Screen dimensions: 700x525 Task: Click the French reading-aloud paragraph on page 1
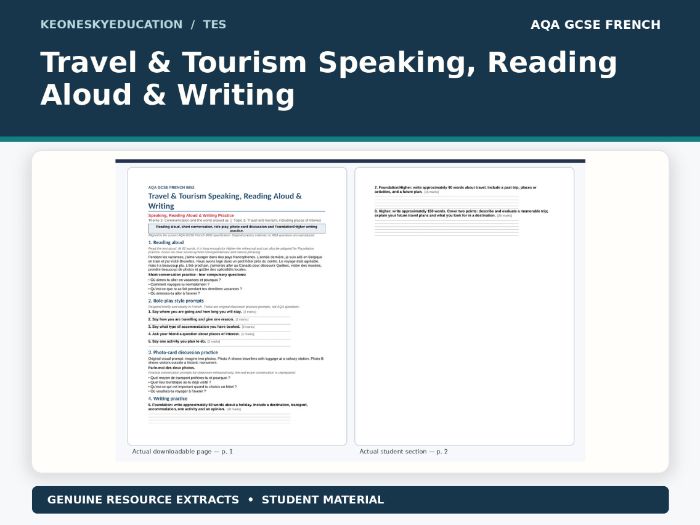[235, 263]
